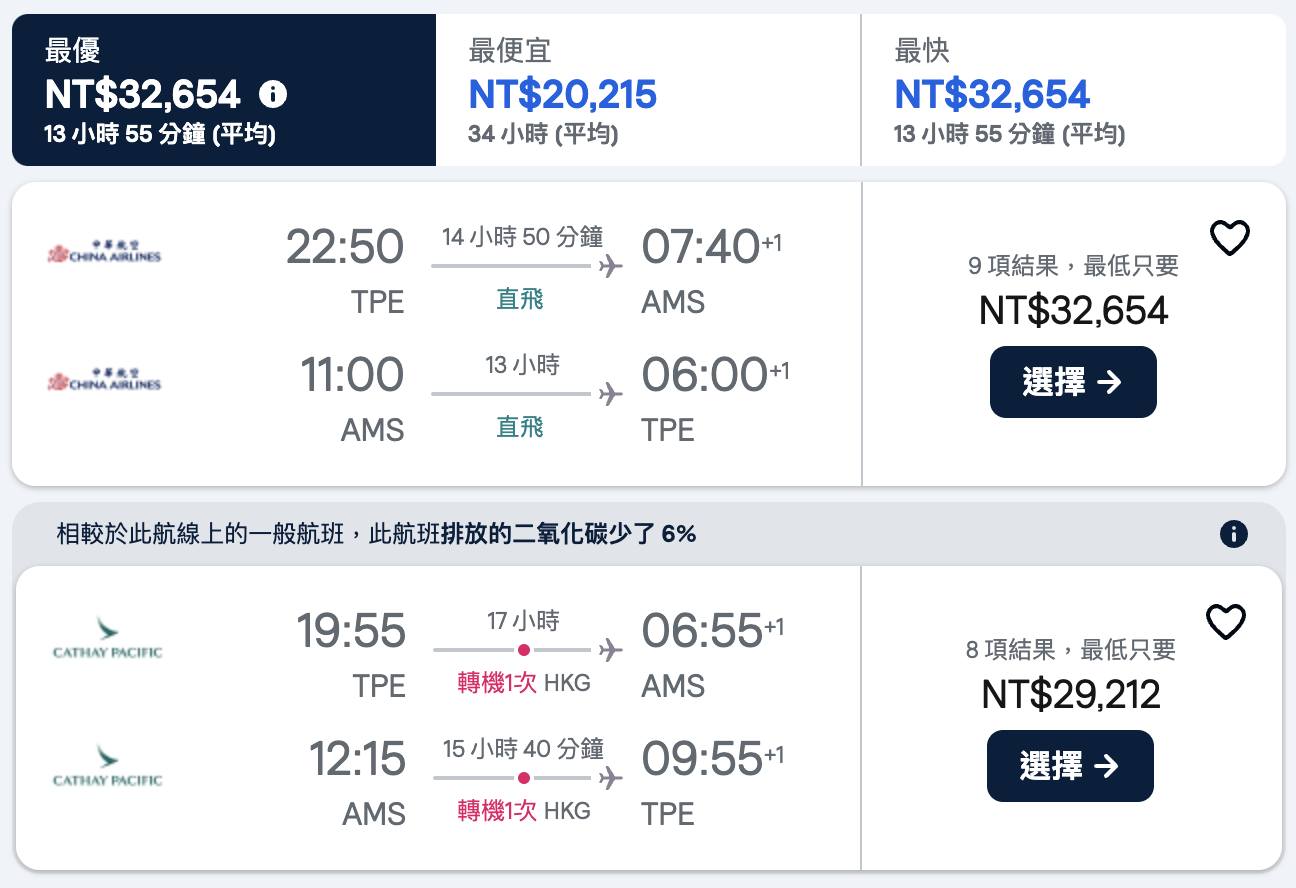Click China Airlines logo on outbound flight
Screen dimensions: 1296x888
pos(104,251)
